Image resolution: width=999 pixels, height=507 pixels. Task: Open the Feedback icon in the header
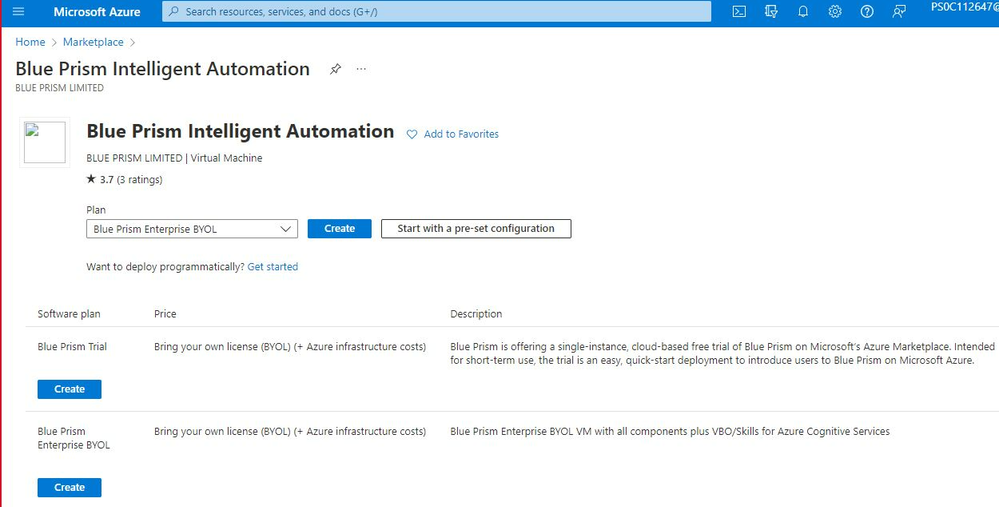899,11
